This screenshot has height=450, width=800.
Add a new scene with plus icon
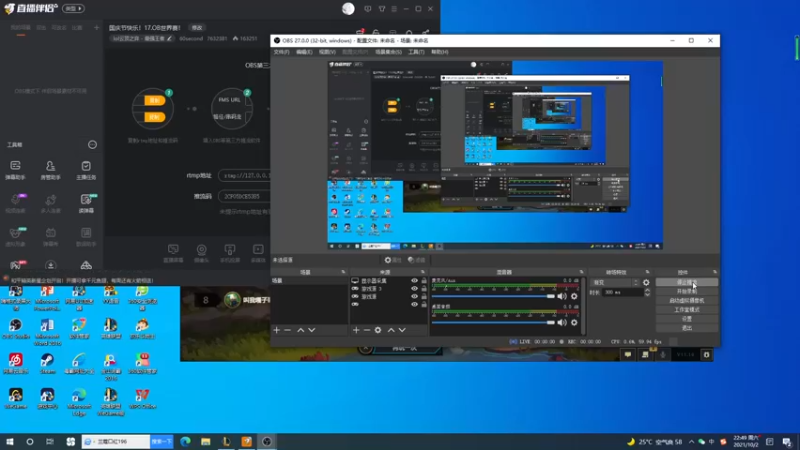pos(277,330)
